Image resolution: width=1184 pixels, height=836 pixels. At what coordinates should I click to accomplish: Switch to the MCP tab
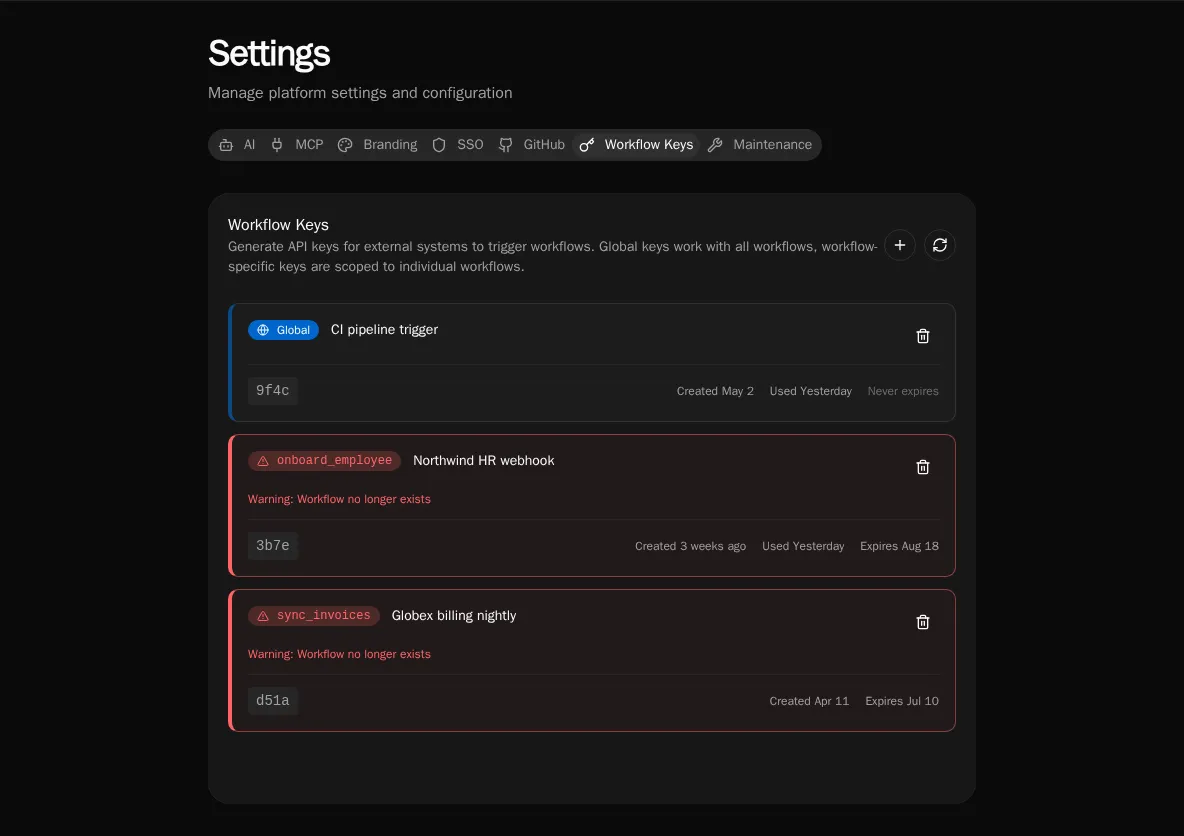click(x=298, y=145)
